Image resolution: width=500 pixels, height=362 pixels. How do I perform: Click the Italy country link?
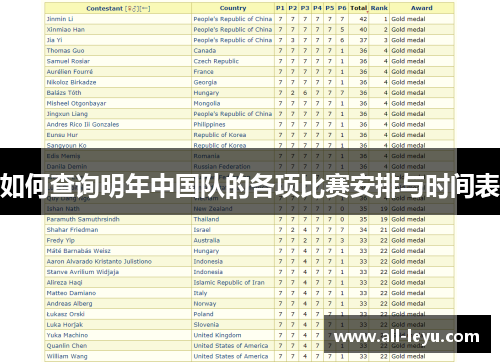pyautogui.click(x=200, y=293)
